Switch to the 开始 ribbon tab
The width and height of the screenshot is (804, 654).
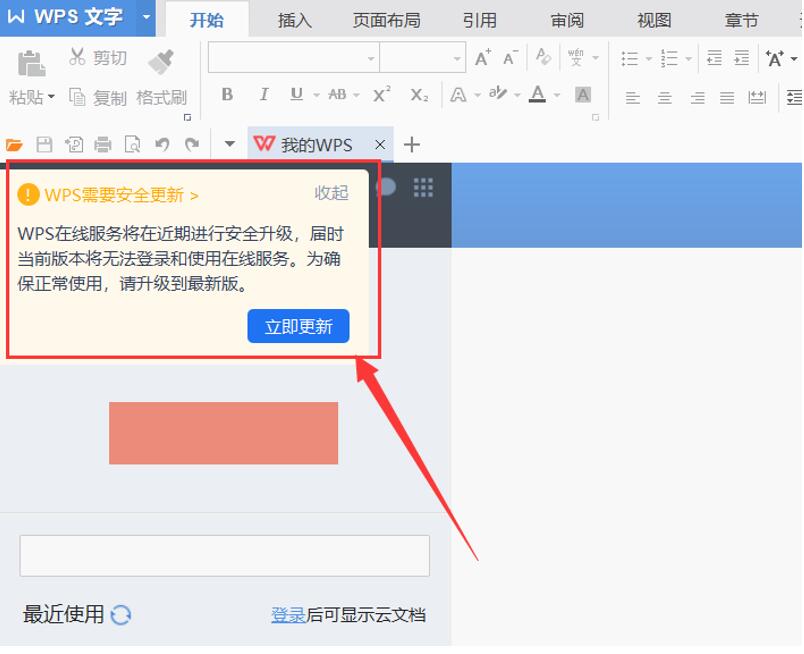[x=207, y=20]
